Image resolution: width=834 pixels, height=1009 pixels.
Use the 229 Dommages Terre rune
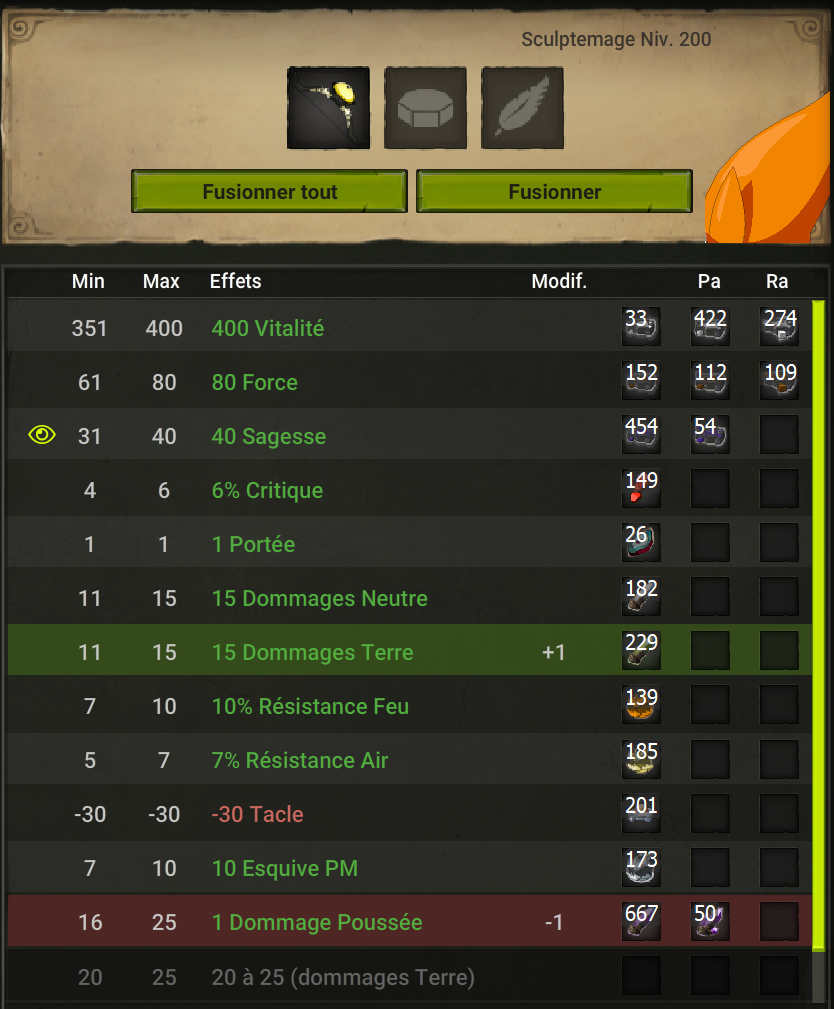641,651
